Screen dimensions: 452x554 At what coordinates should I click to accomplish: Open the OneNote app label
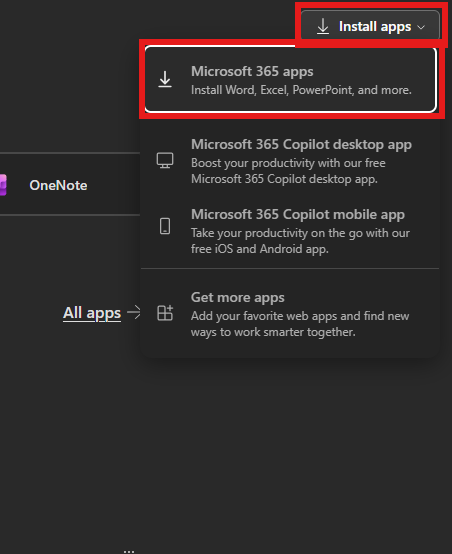click(58, 185)
